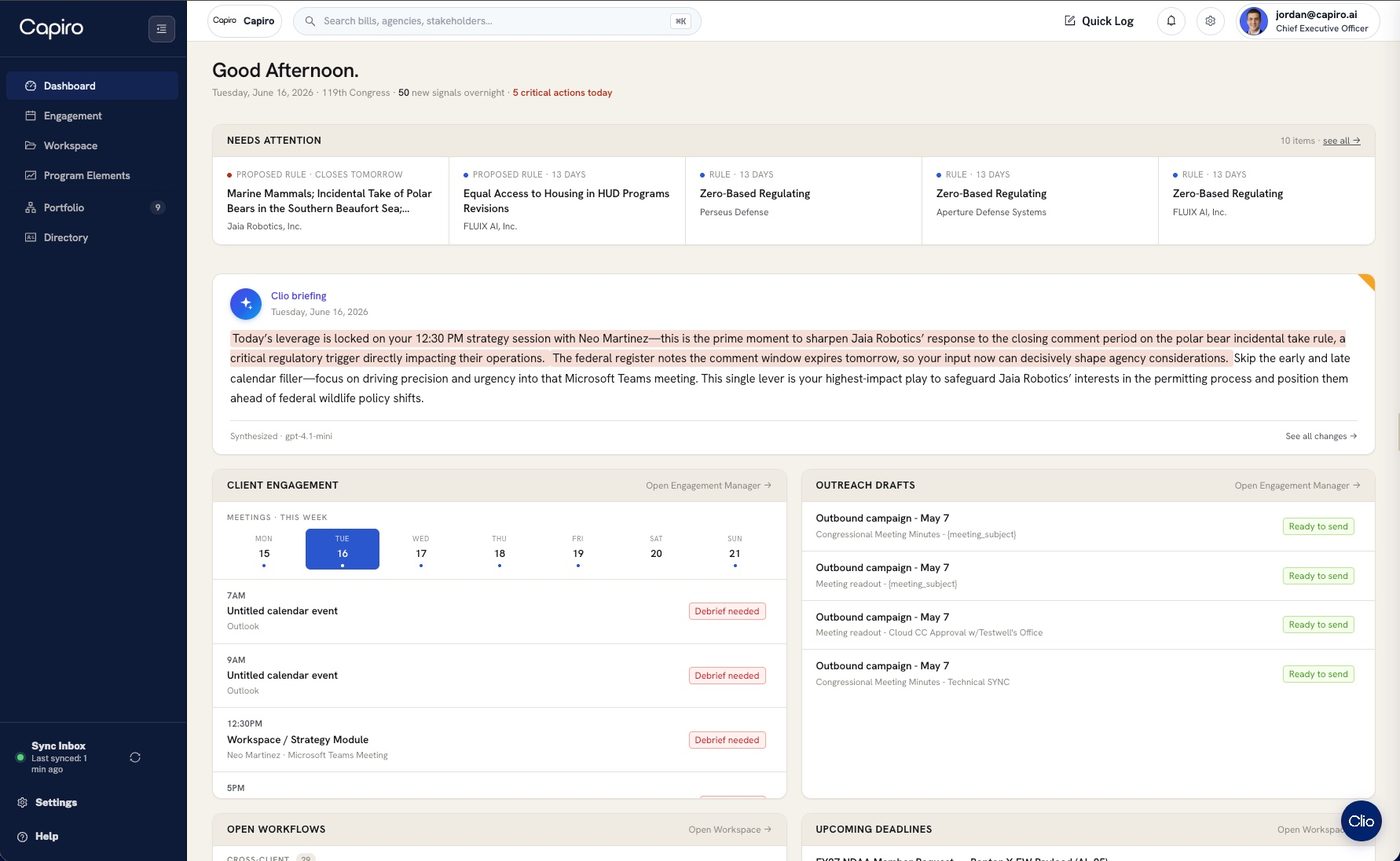Click the Sync Inbox status text
Image resolution: width=1400 pixels, height=861 pixels.
pos(58,746)
